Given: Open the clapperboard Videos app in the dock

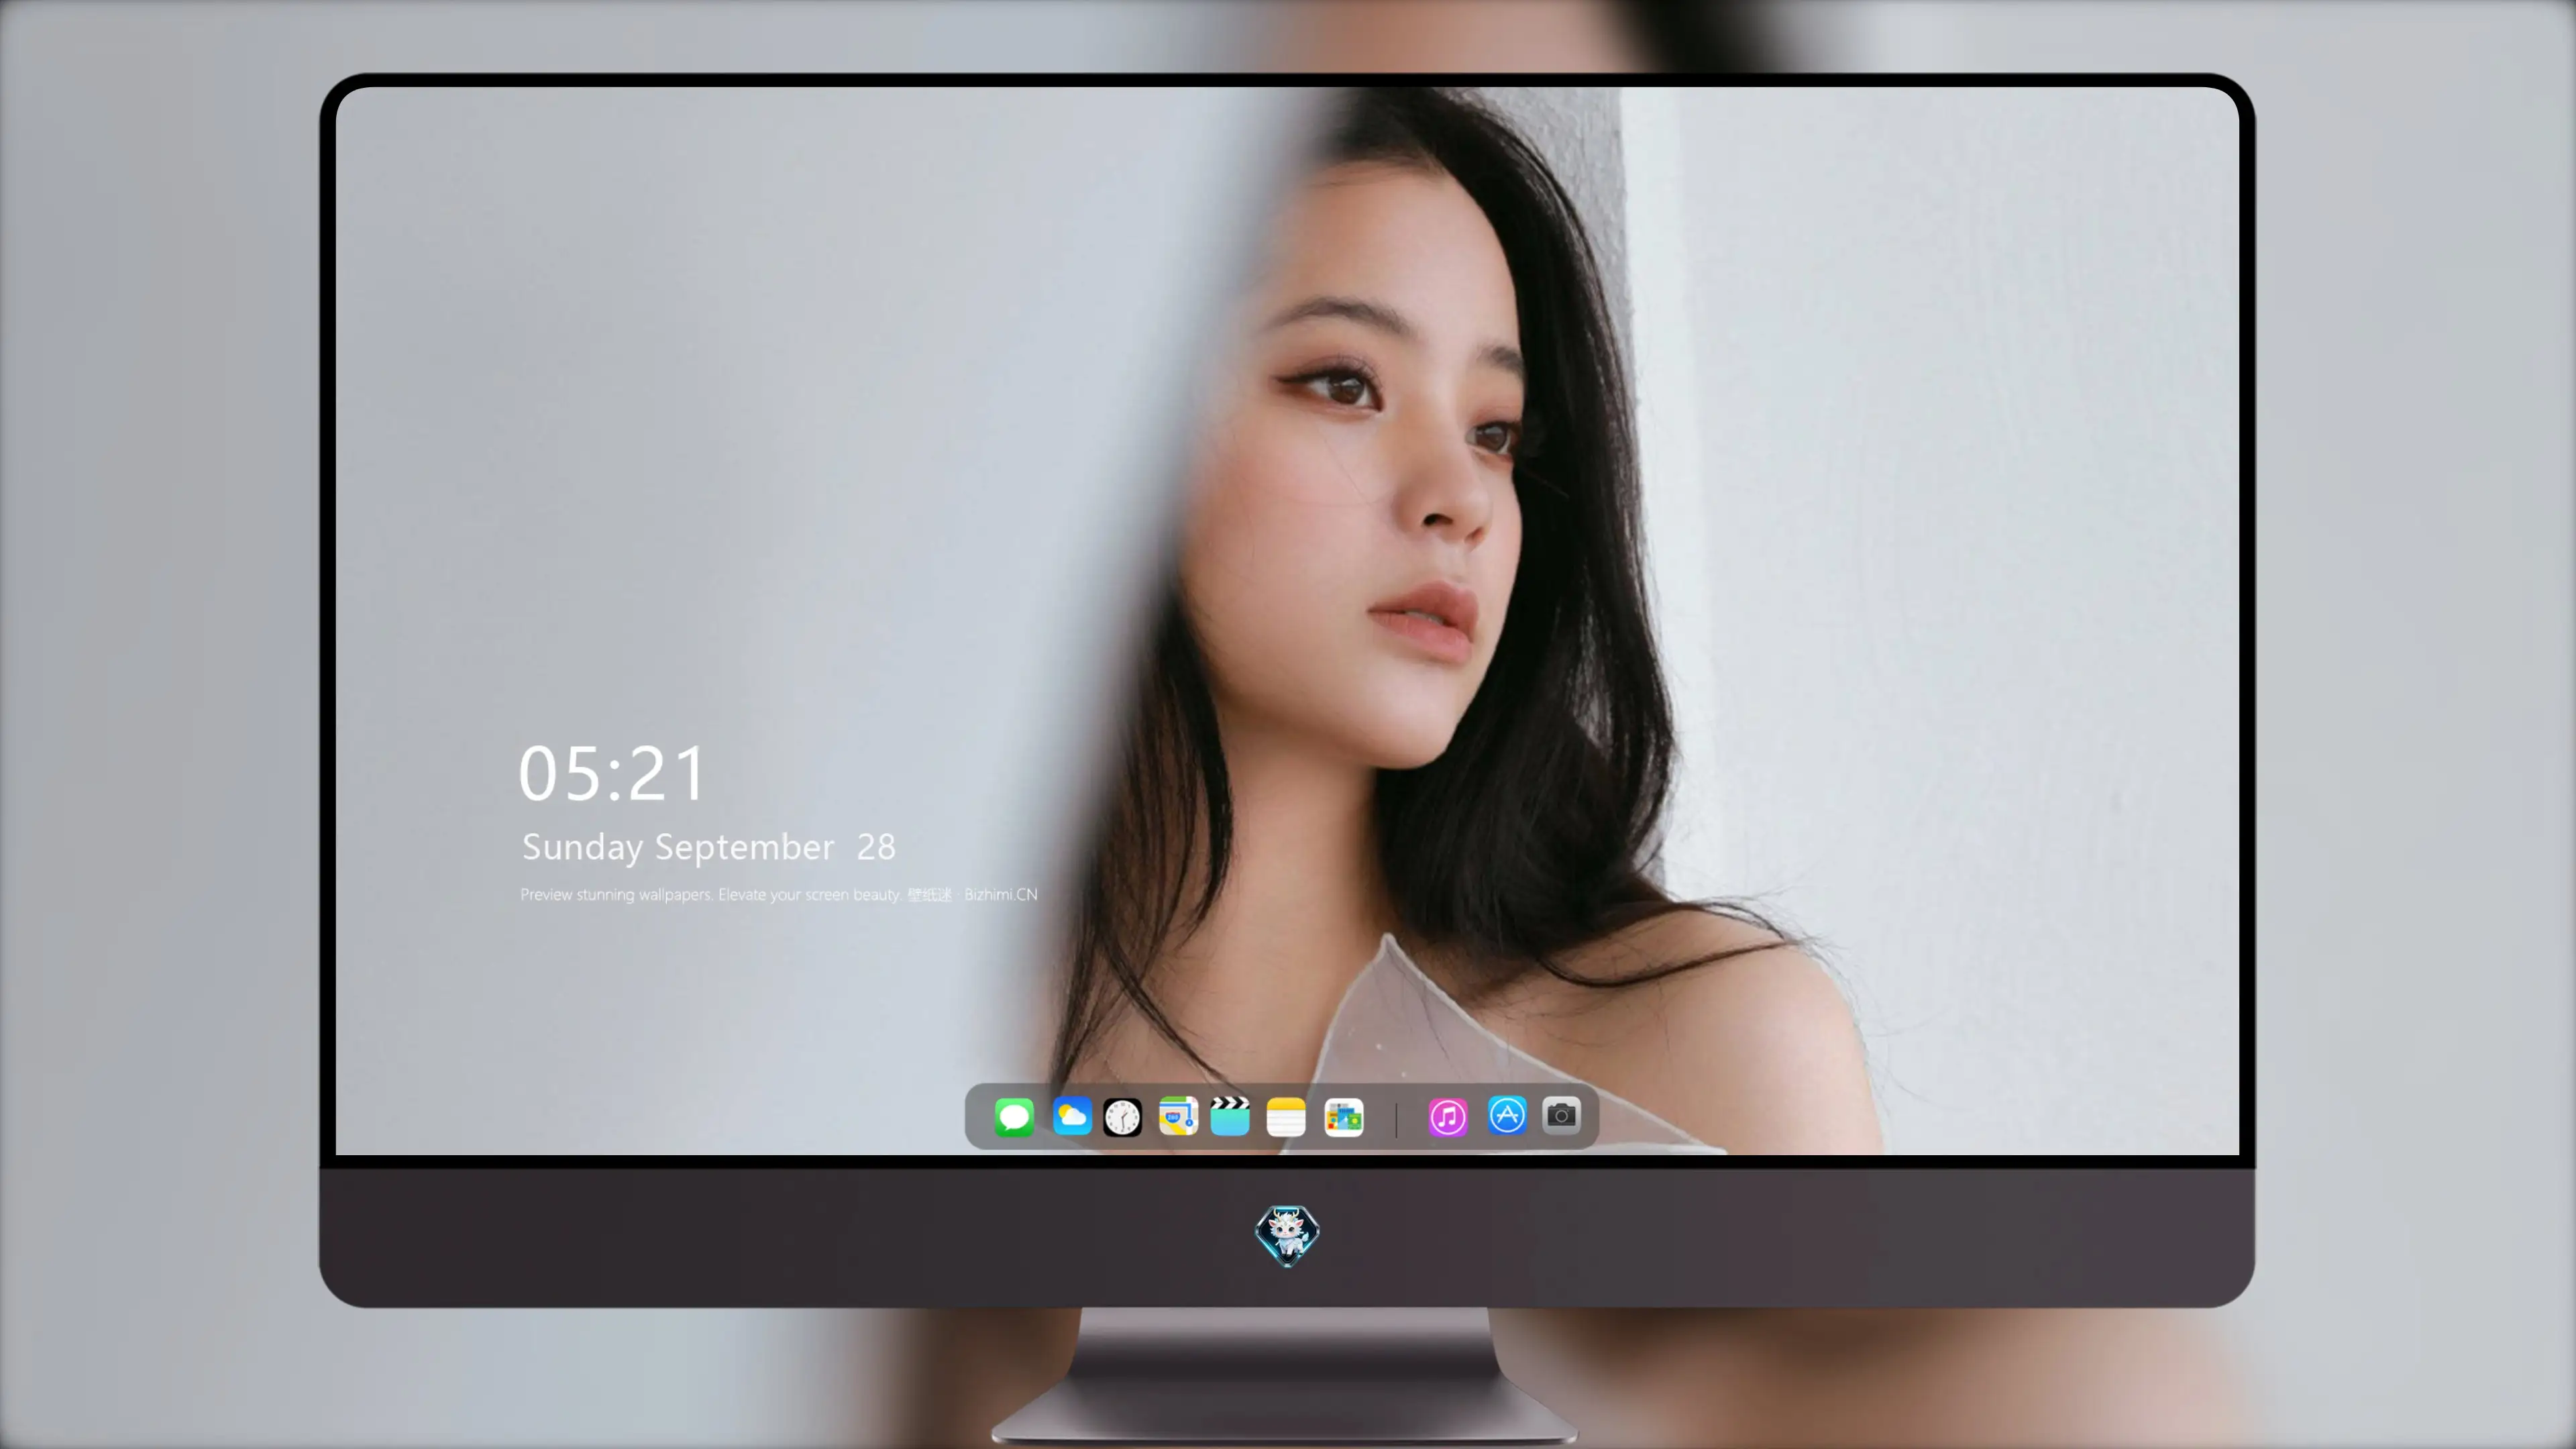Looking at the screenshot, I should [x=1230, y=1116].
